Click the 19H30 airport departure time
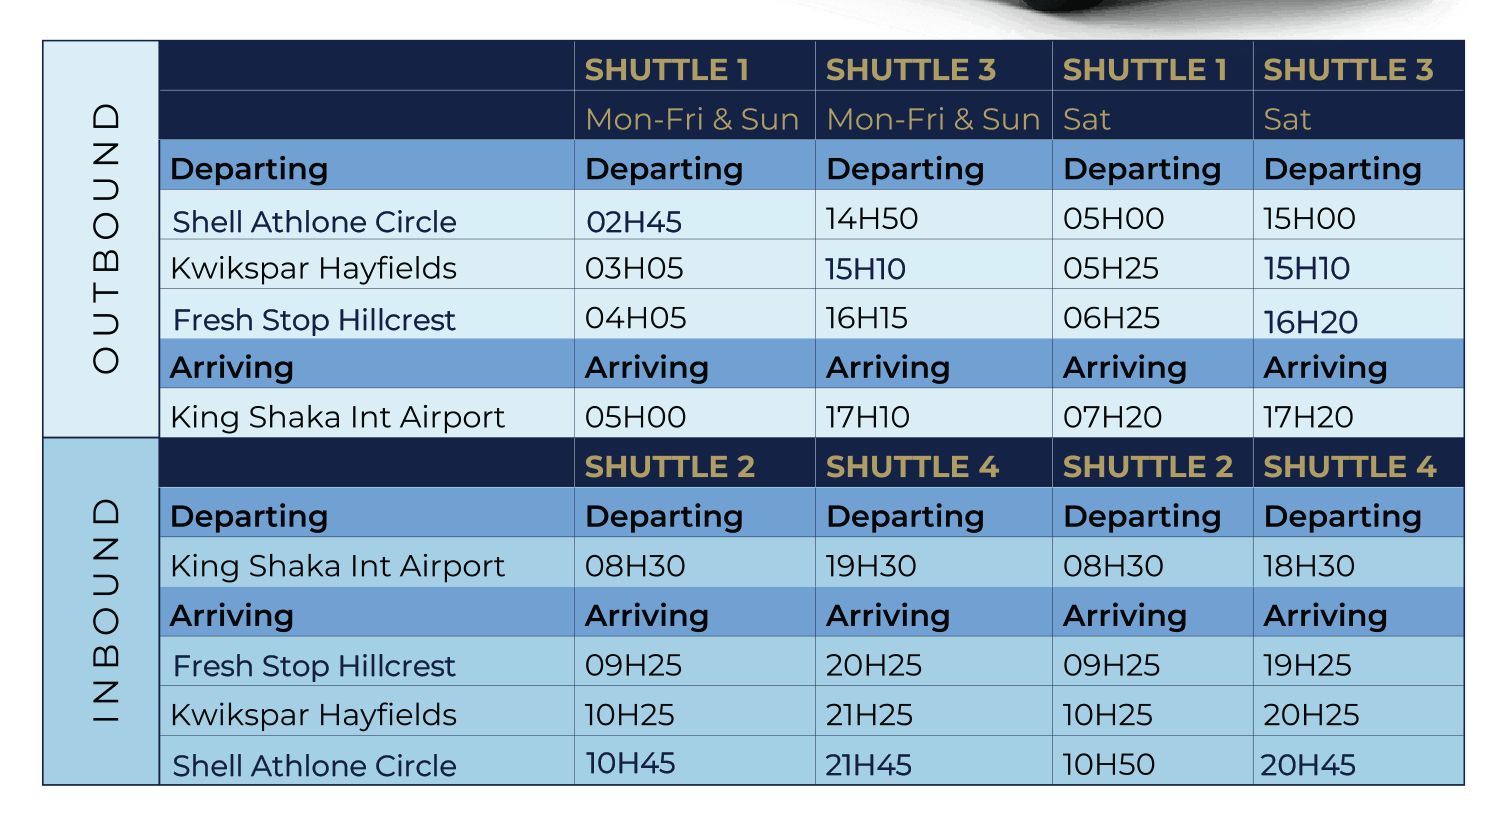The height and width of the screenshot is (832, 1507). pyautogui.click(x=870, y=566)
